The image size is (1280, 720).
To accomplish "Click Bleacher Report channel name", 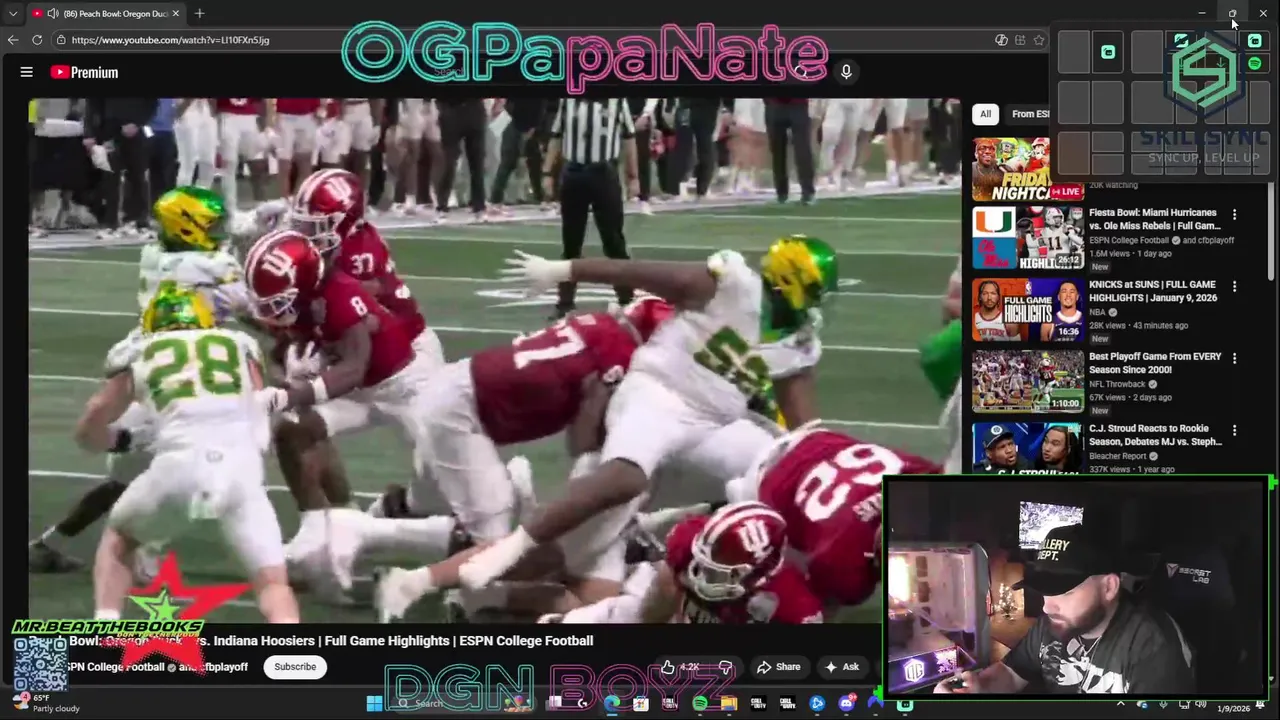I will point(1117,456).
